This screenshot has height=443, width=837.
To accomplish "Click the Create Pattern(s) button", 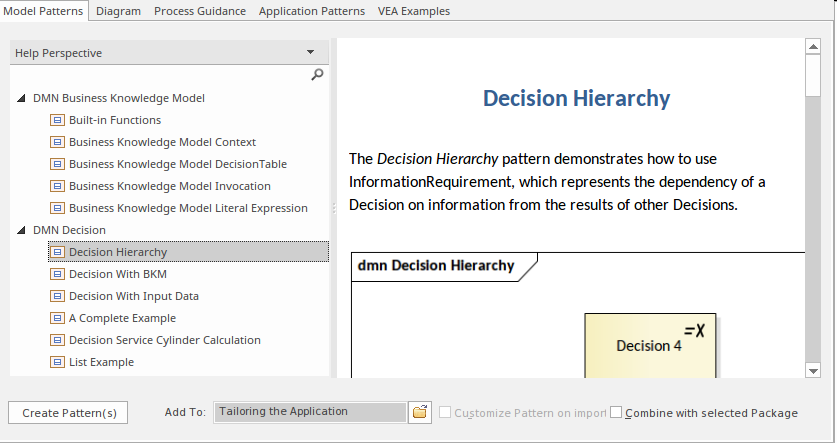I will [68, 412].
